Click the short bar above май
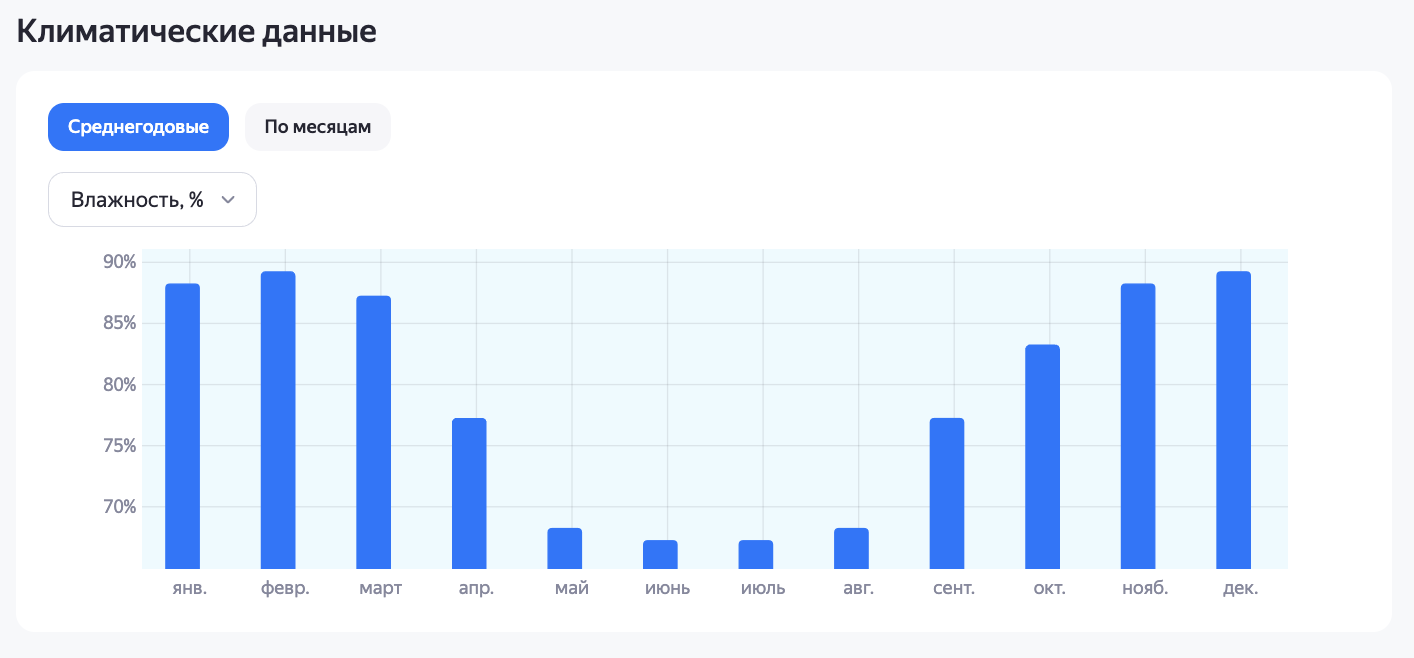 [564, 548]
